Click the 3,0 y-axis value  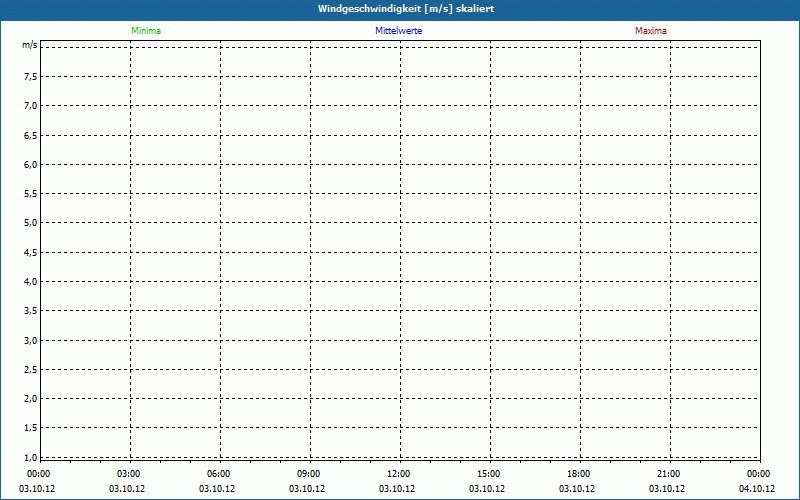click(x=31, y=340)
